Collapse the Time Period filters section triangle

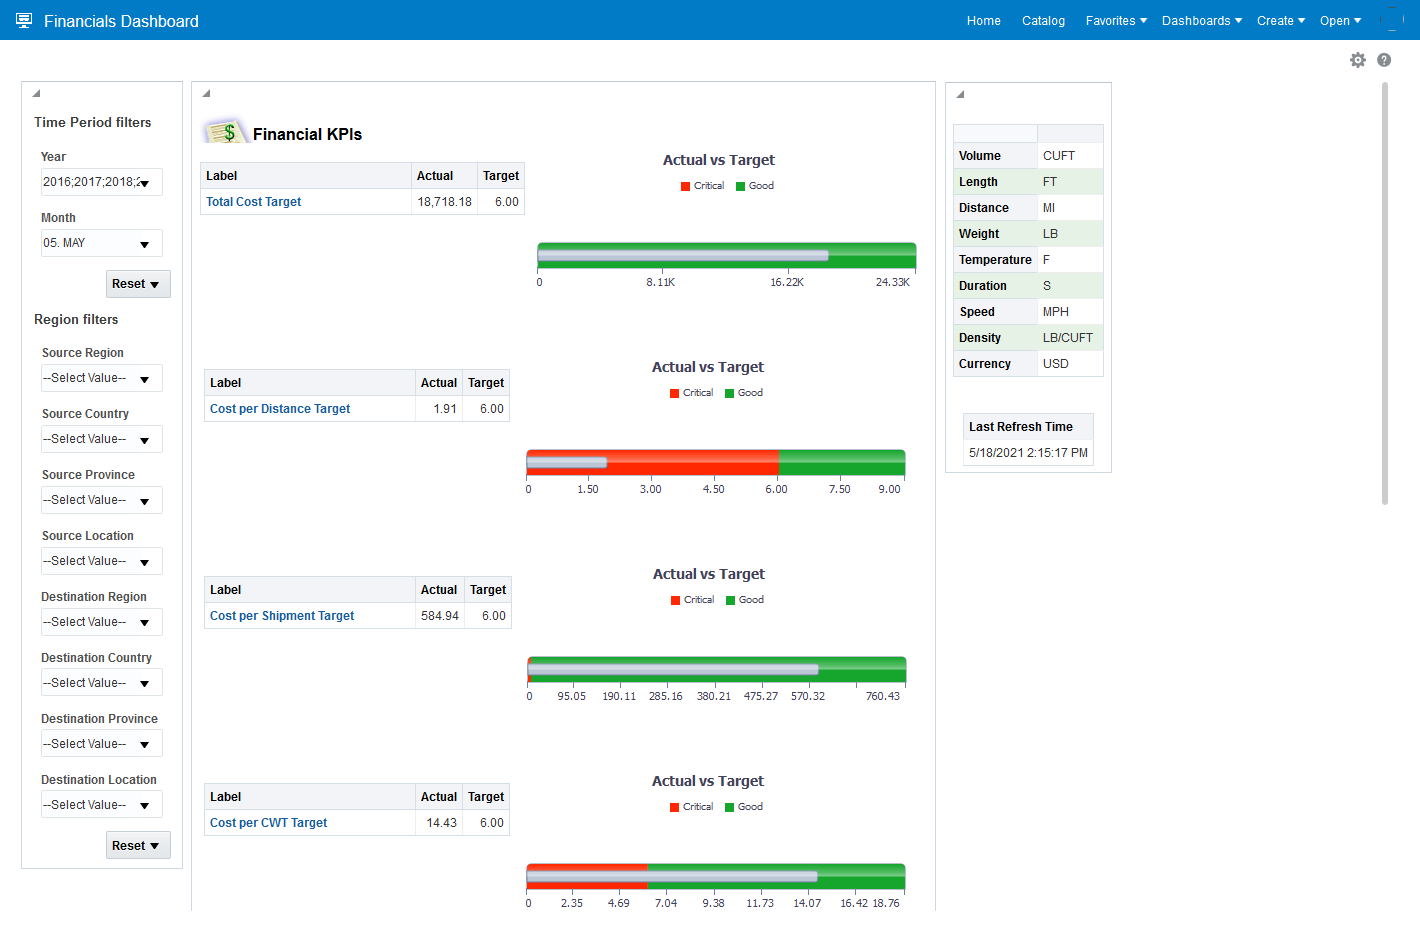[36, 94]
